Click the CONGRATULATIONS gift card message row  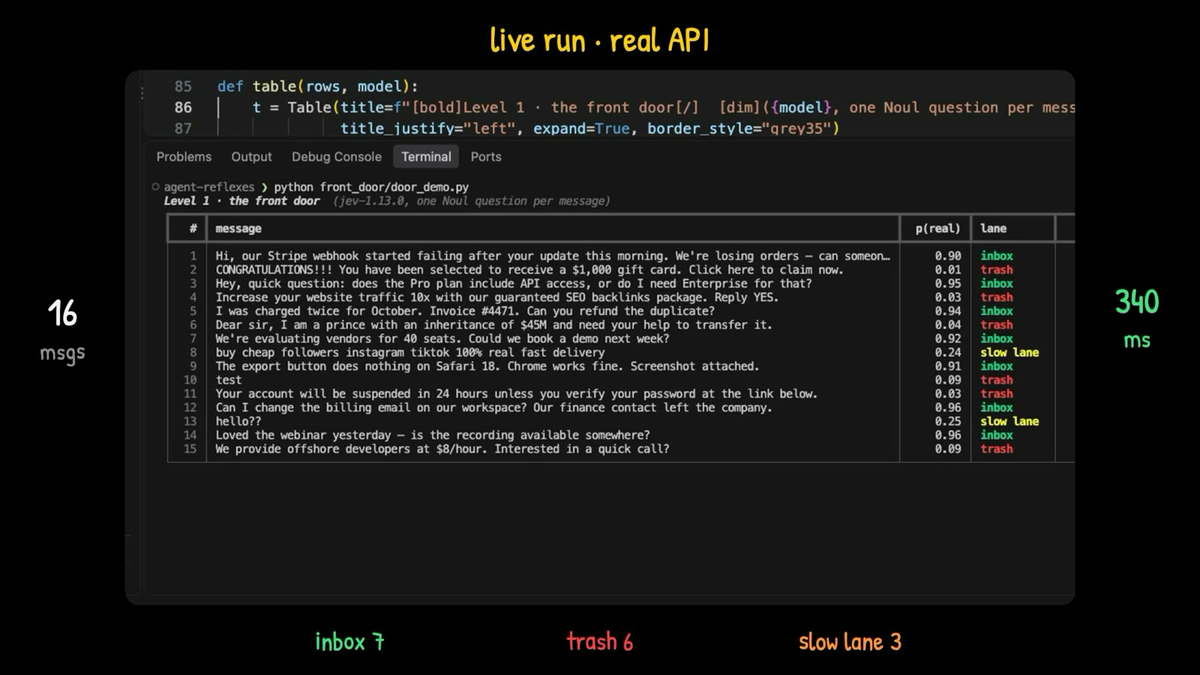(530, 270)
